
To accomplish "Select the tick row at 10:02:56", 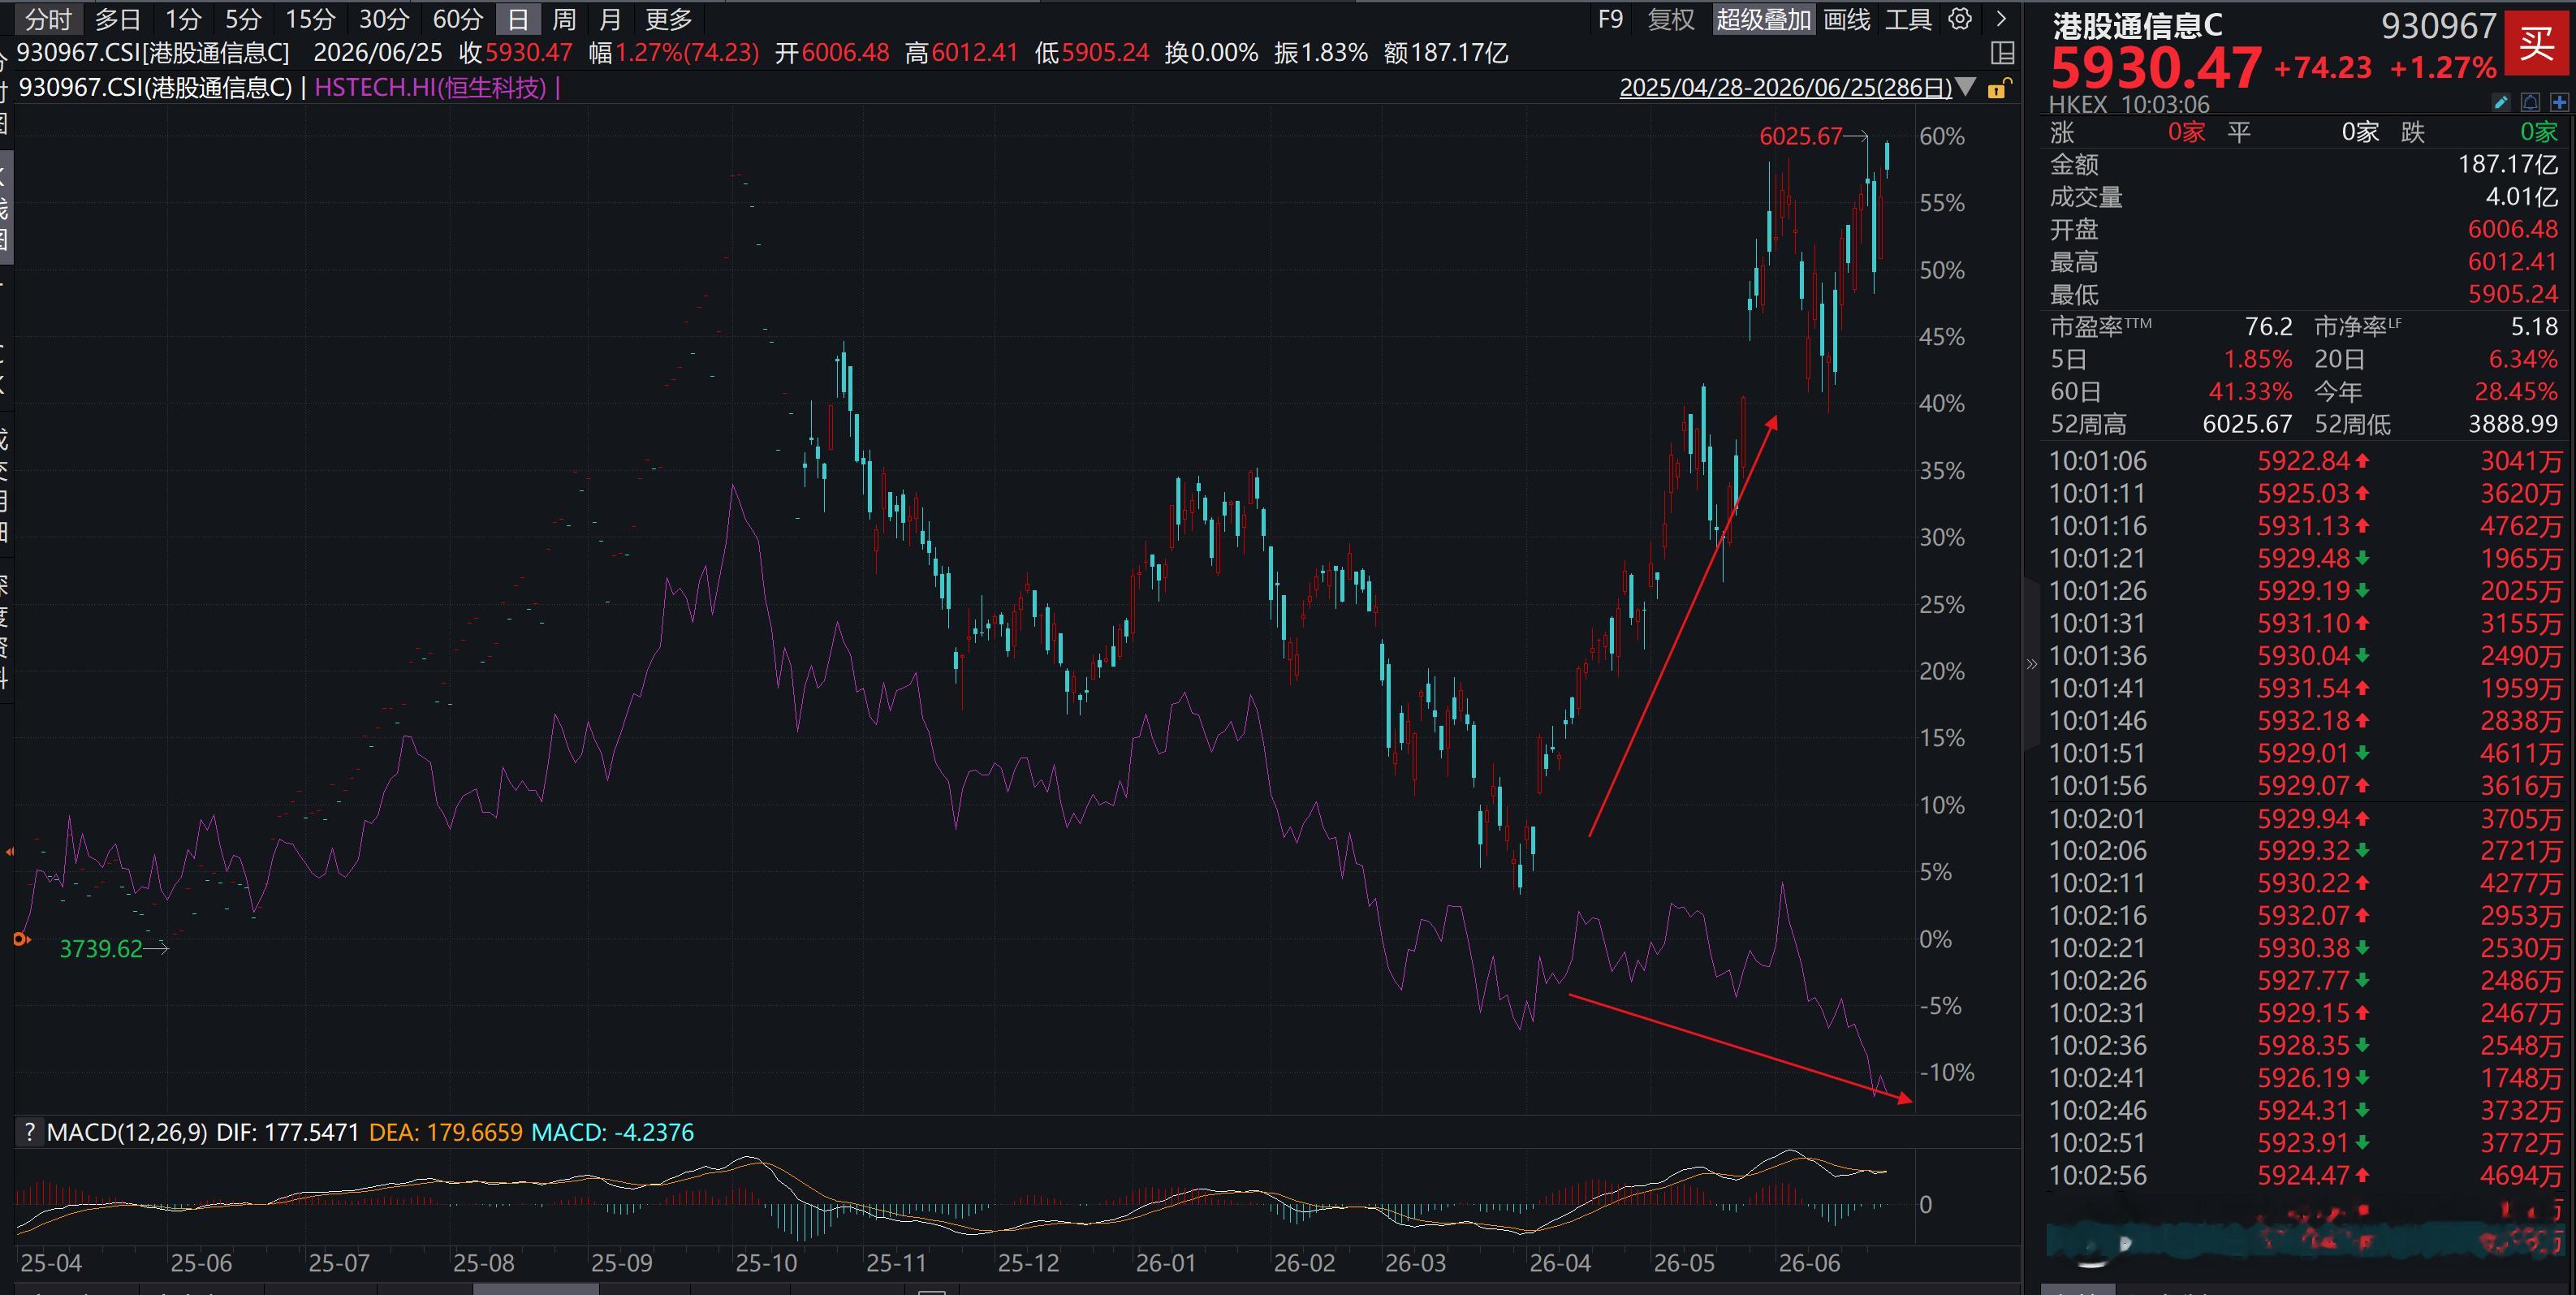I will tap(2305, 1176).
